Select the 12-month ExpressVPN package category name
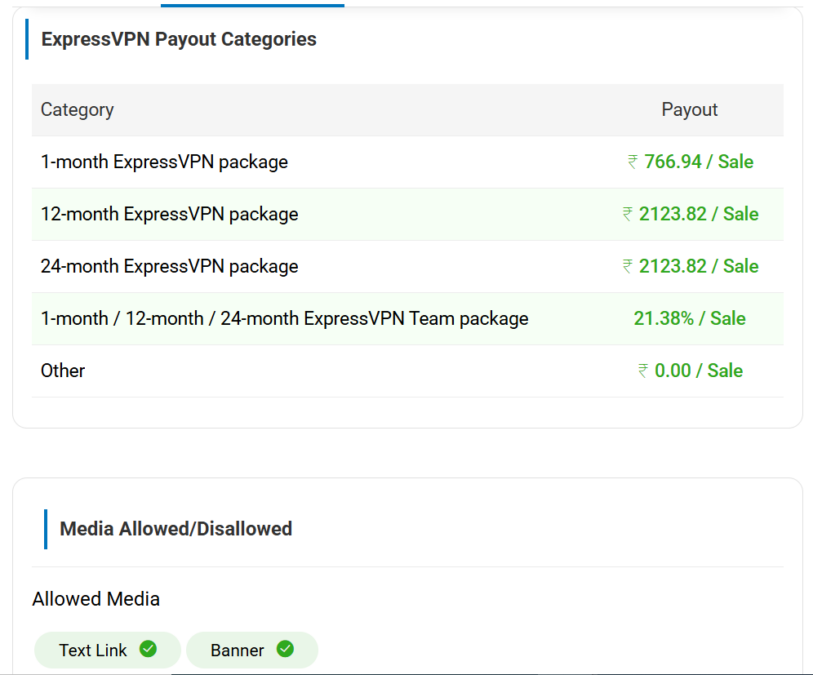 click(x=169, y=214)
